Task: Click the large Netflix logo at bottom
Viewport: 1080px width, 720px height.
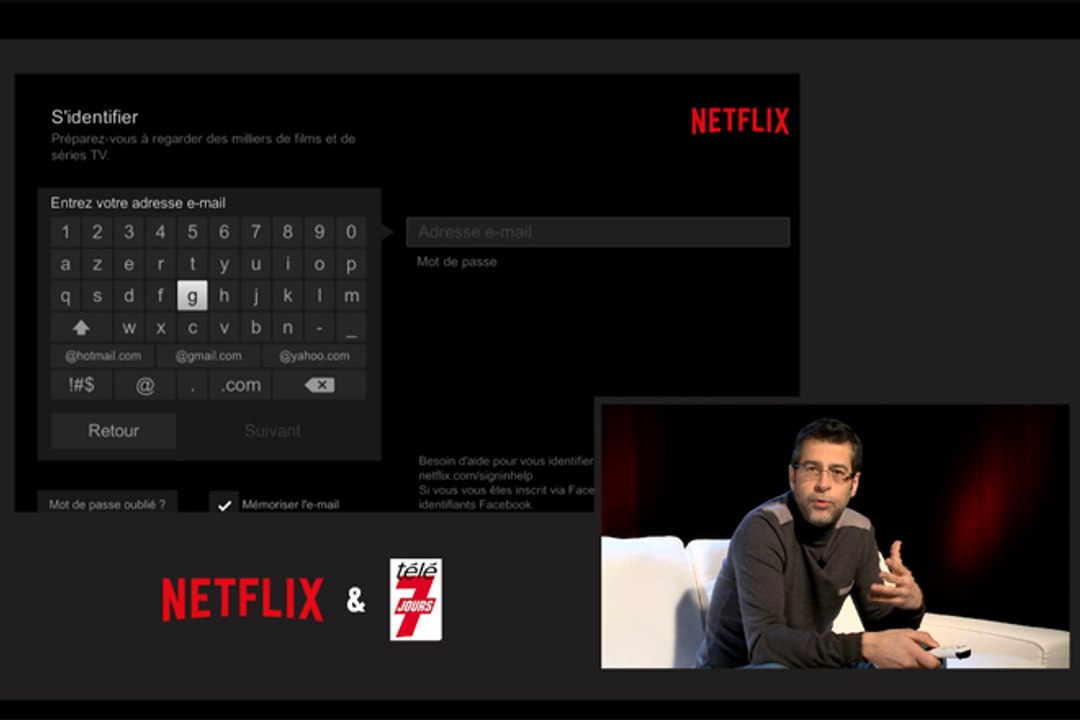Action: click(242, 599)
